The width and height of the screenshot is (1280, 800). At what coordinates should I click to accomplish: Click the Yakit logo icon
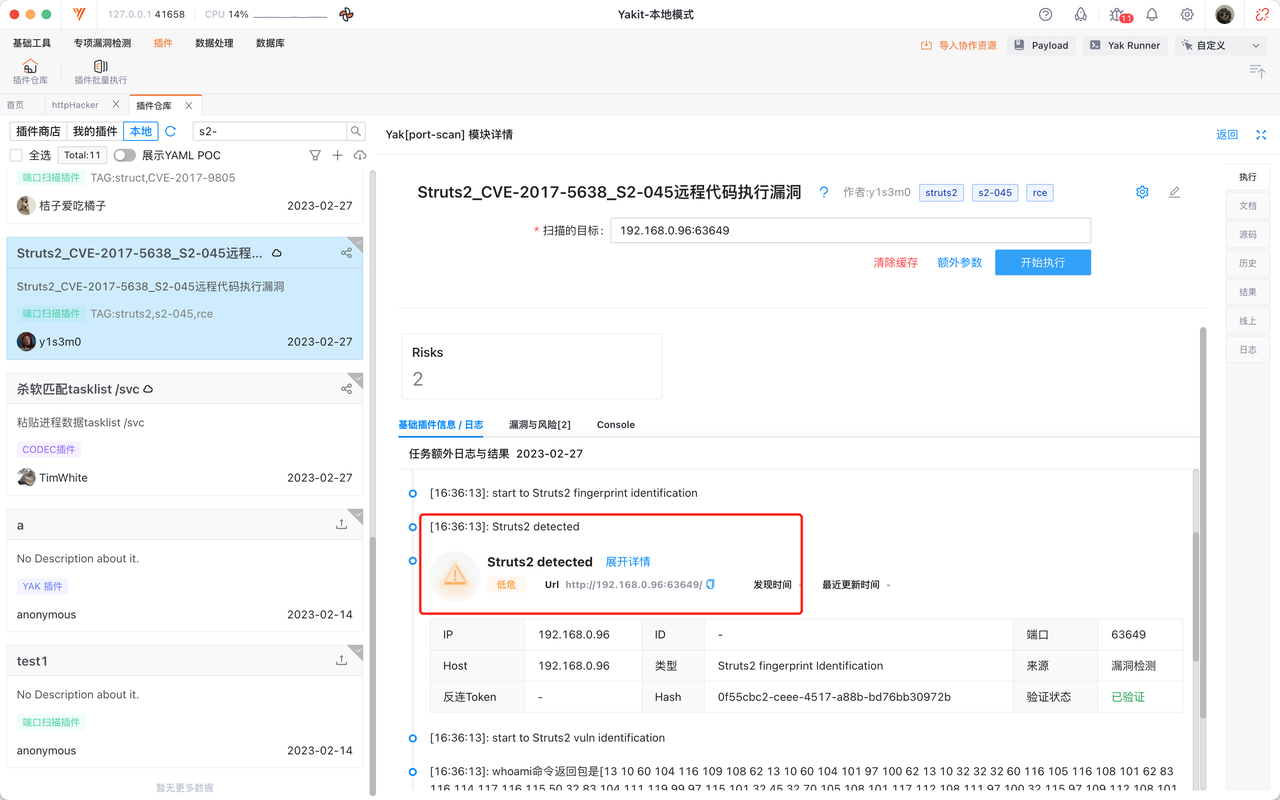[80, 15]
